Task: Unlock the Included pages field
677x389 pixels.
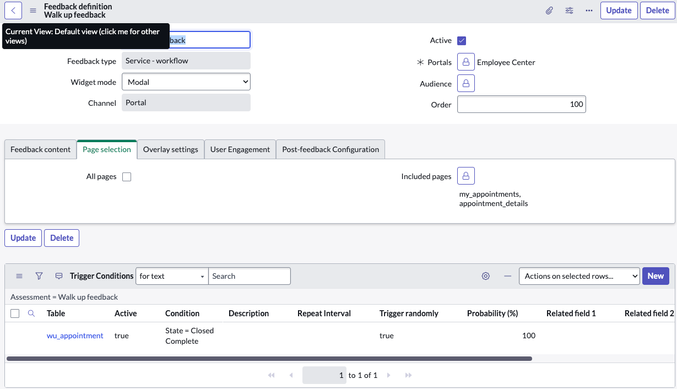Action: tap(466, 176)
